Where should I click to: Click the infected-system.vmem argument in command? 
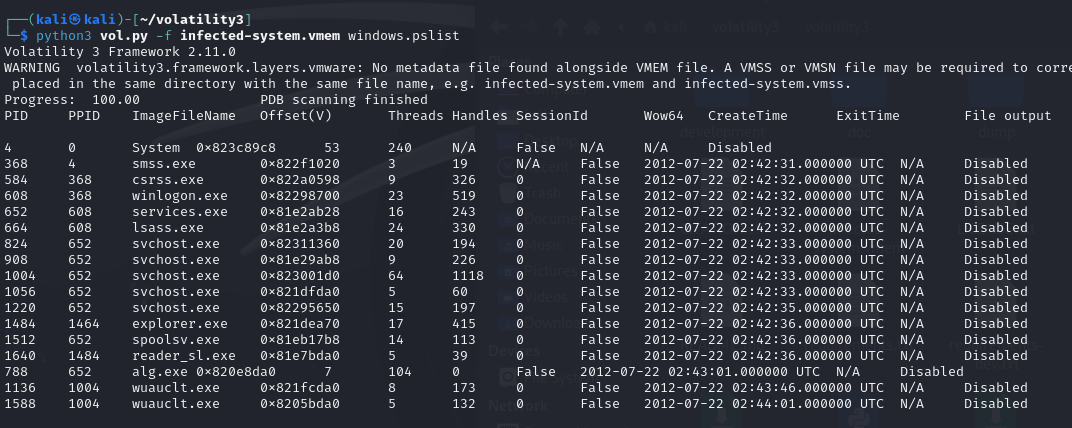click(260, 36)
